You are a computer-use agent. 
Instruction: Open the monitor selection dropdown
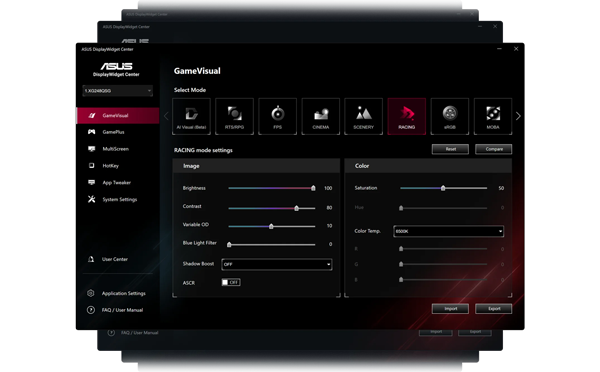pyautogui.click(x=117, y=91)
